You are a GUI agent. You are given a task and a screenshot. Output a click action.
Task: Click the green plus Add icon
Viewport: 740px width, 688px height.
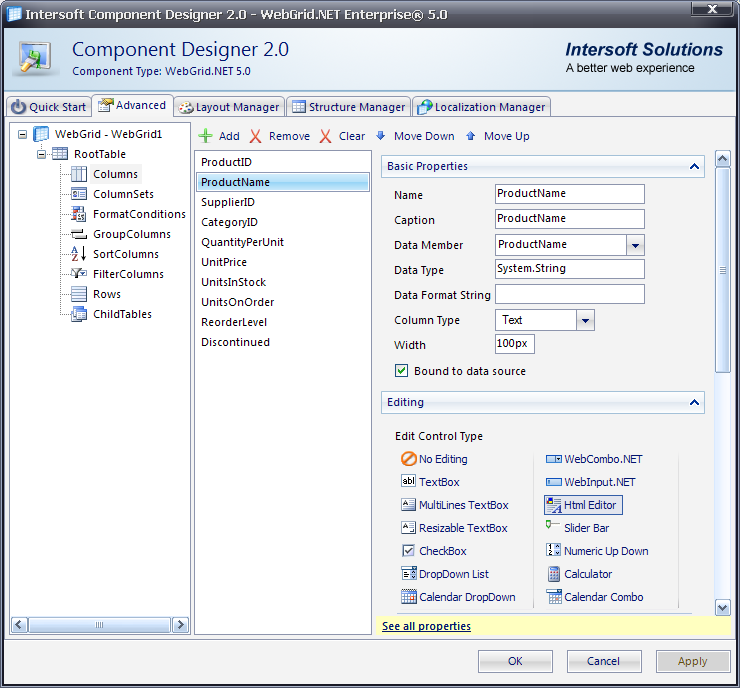coord(205,136)
